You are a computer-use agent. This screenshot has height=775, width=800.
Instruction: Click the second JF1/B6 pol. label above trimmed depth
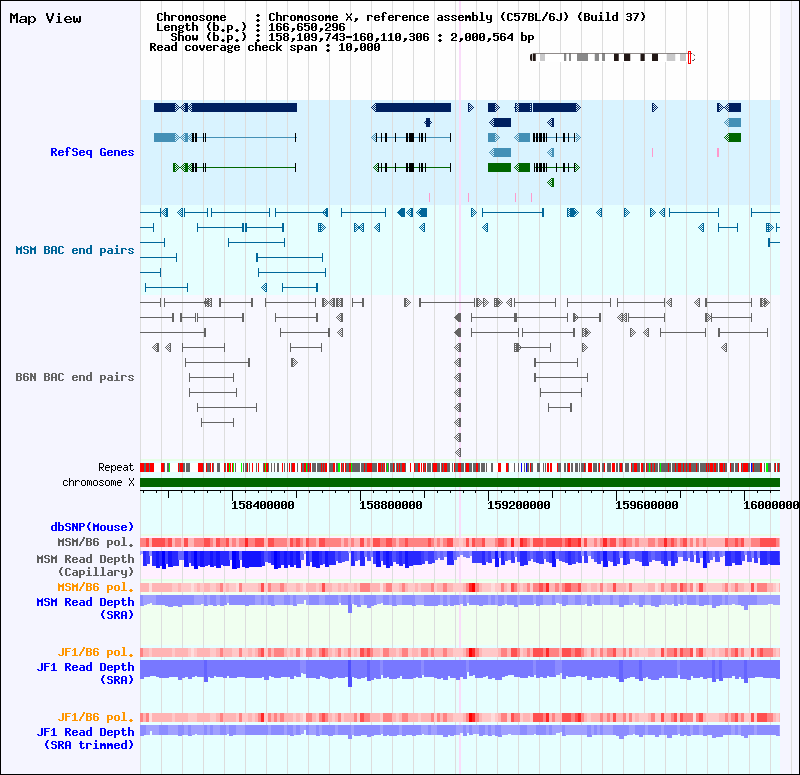pyautogui.click(x=95, y=717)
